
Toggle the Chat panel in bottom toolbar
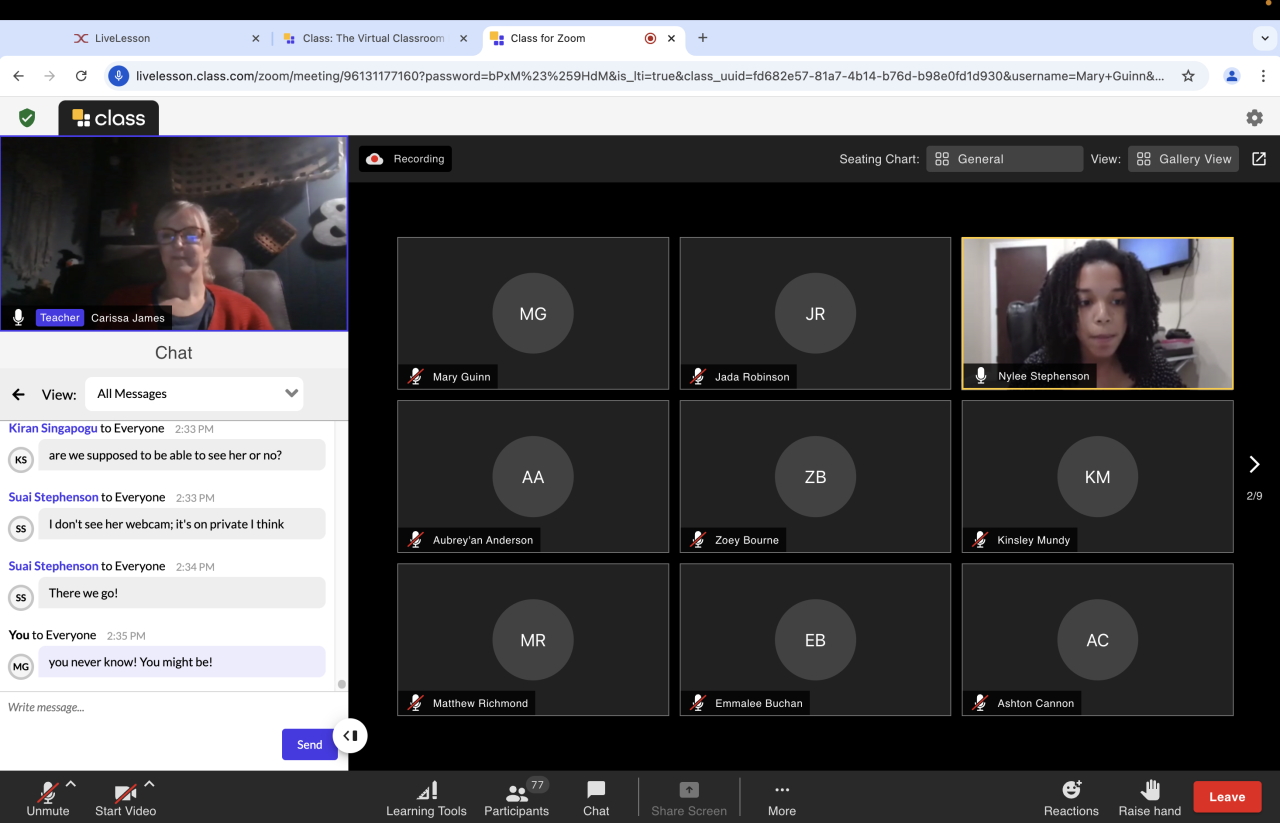(x=596, y=798)
